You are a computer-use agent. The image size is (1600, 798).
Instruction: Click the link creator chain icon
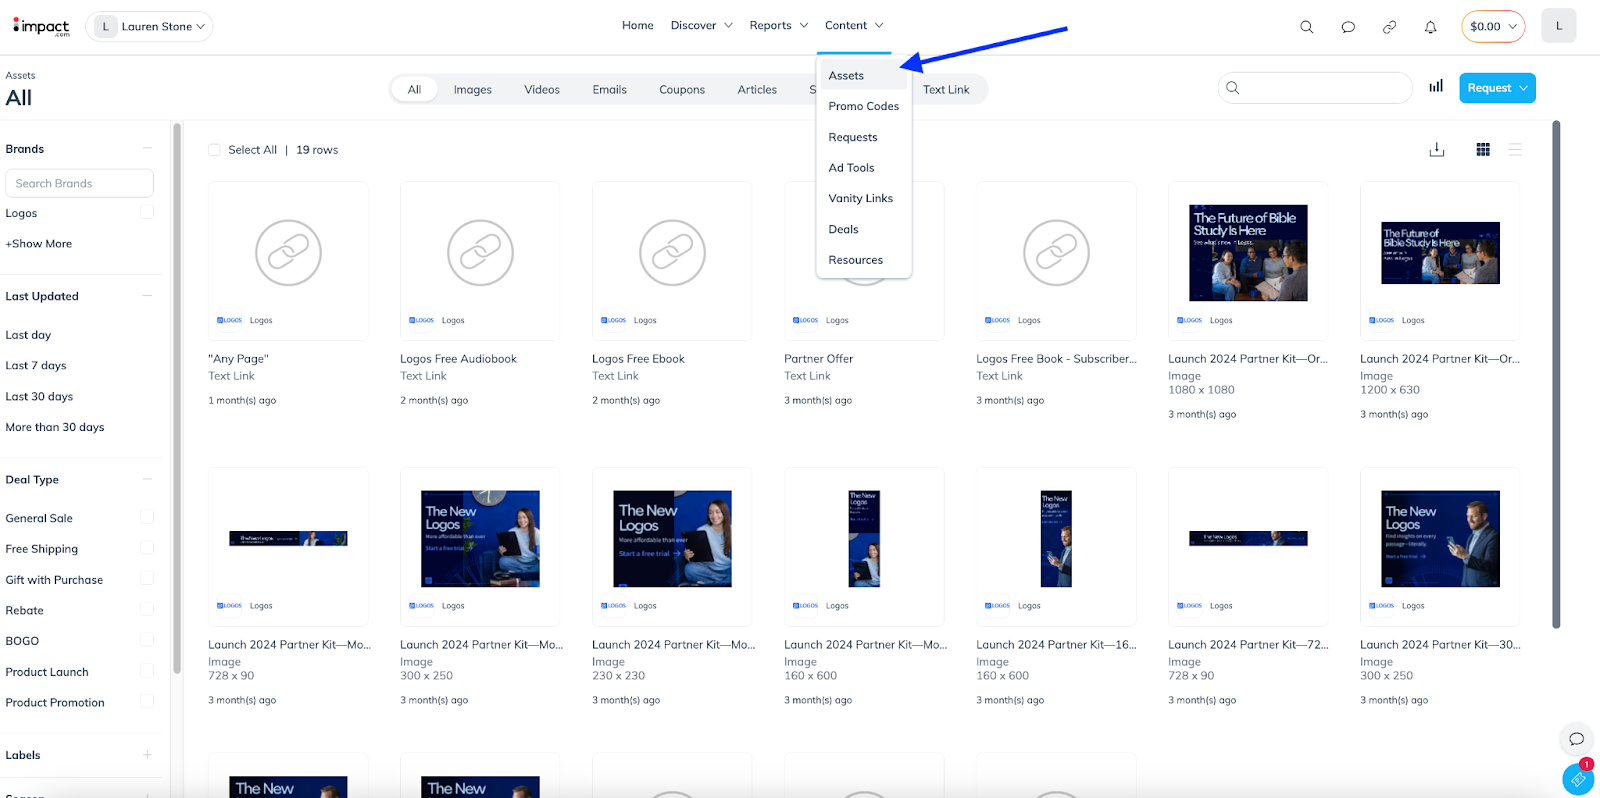[x=1389, y=27]
